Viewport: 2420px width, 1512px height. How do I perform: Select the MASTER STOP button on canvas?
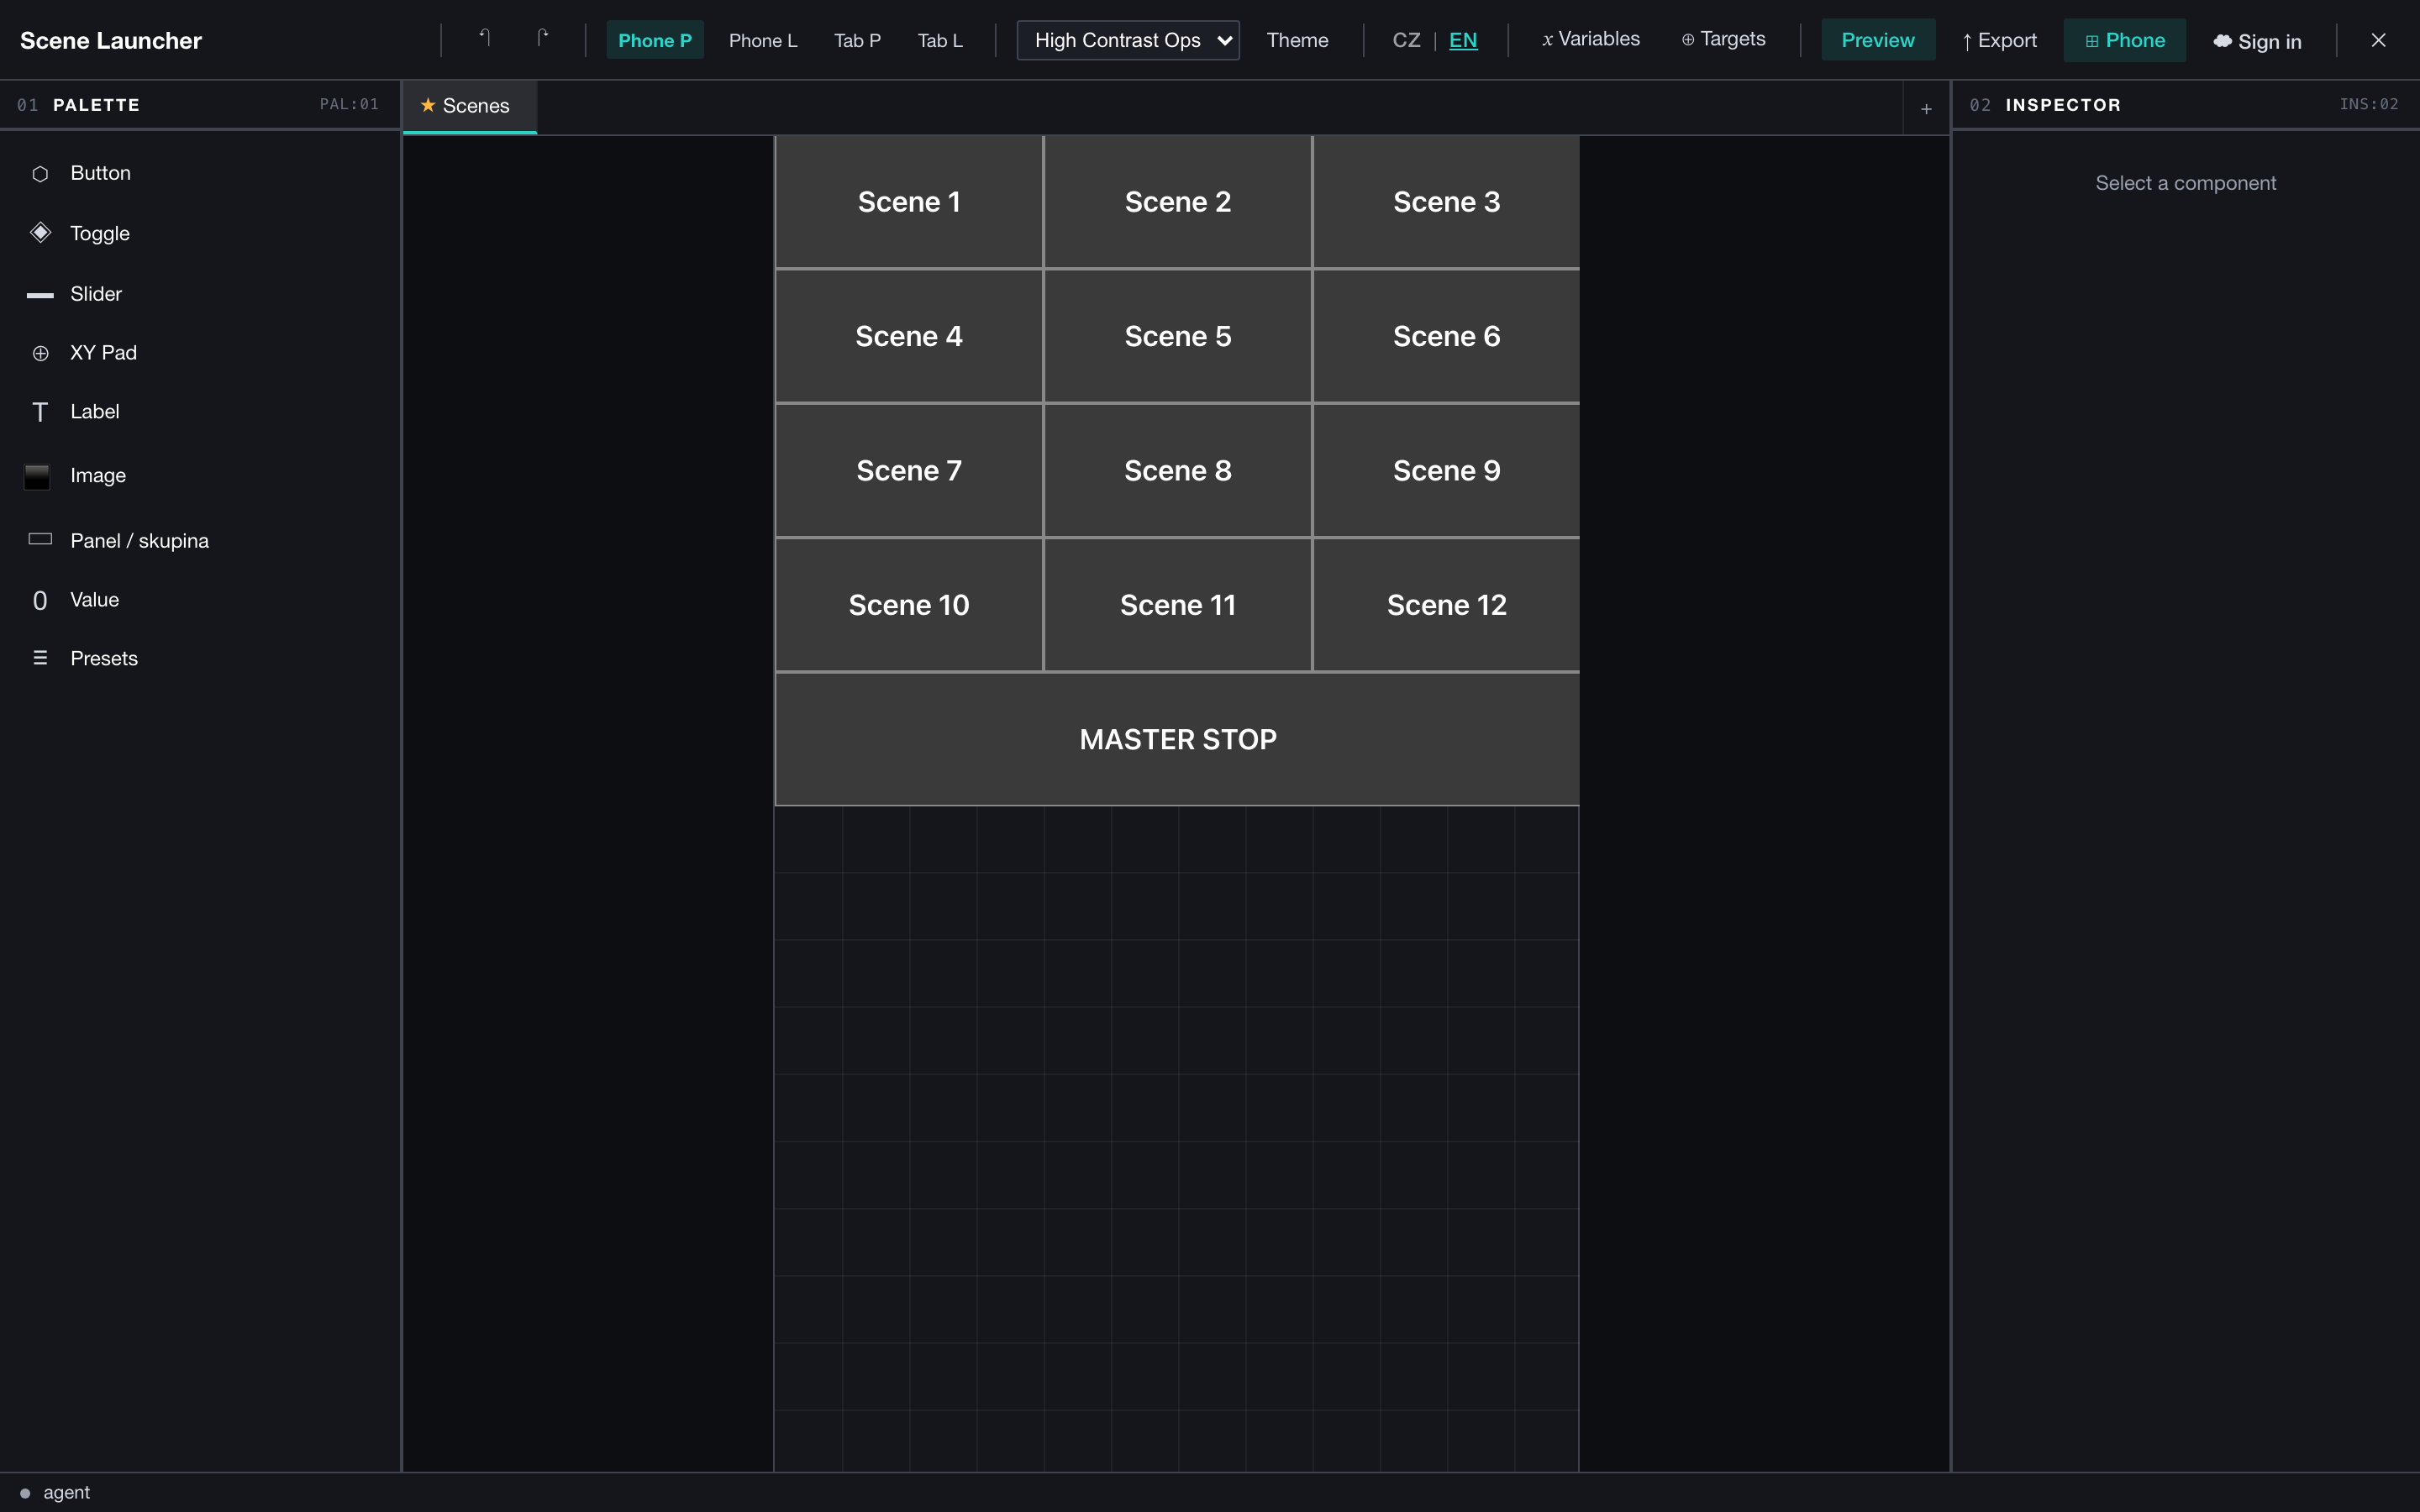pos(1178,740)
